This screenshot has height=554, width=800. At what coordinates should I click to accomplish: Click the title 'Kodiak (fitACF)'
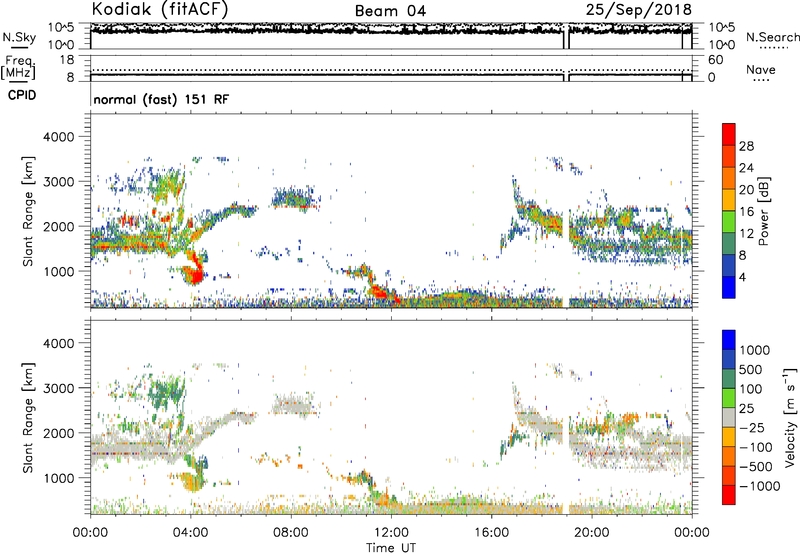click(159, 9)
